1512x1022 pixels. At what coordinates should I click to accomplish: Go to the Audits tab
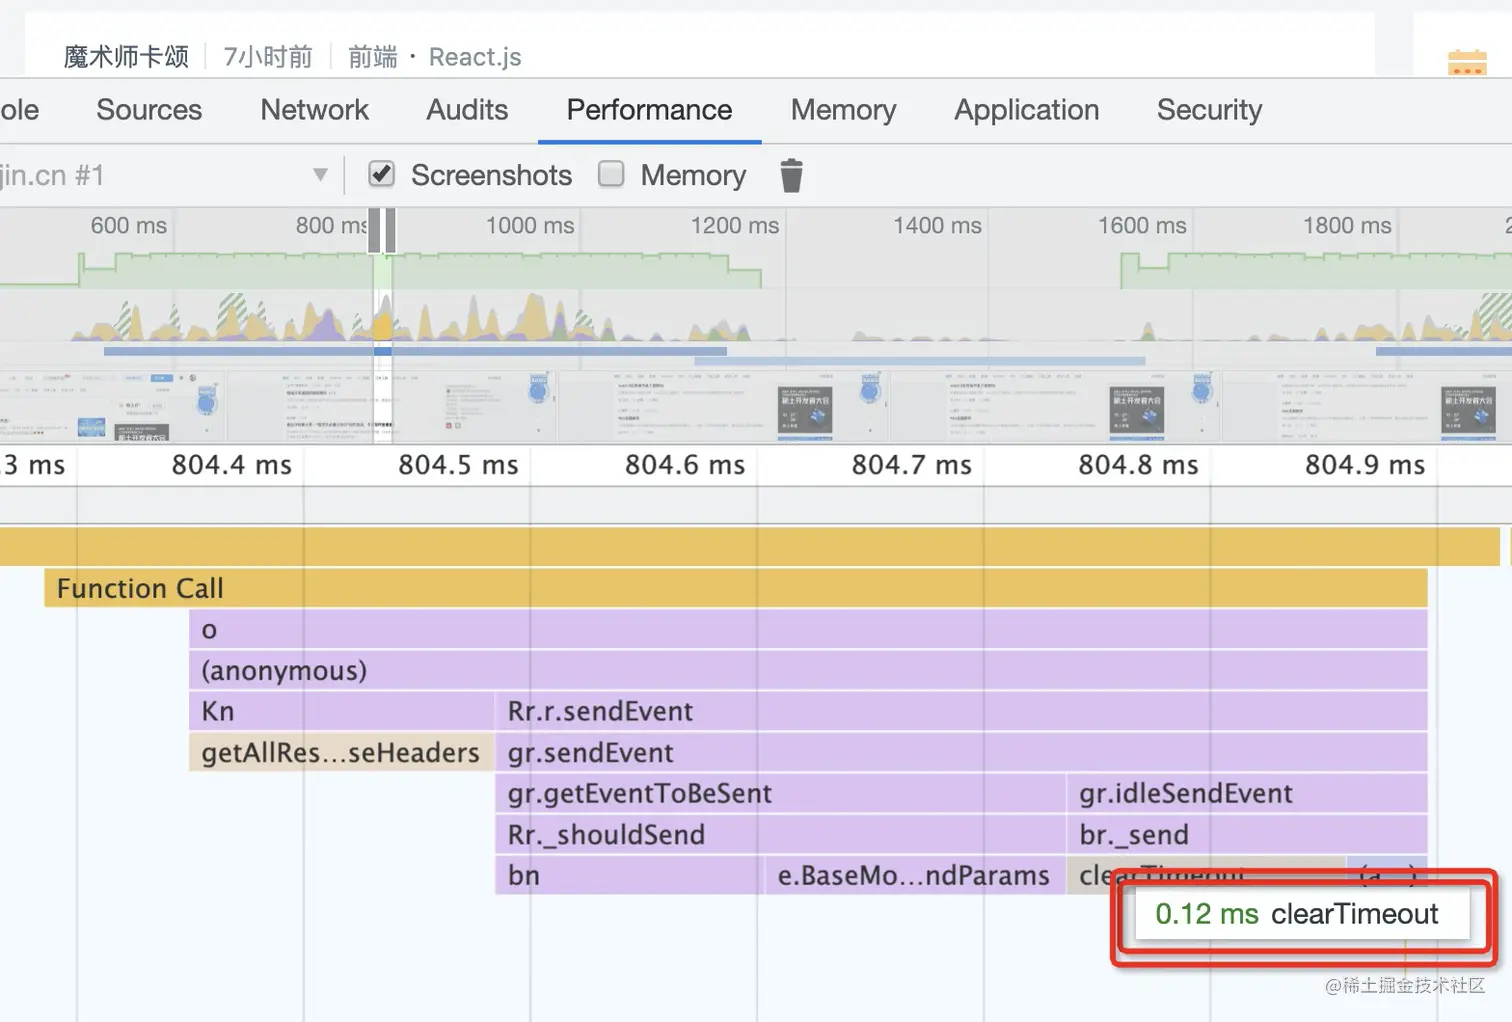467,110
